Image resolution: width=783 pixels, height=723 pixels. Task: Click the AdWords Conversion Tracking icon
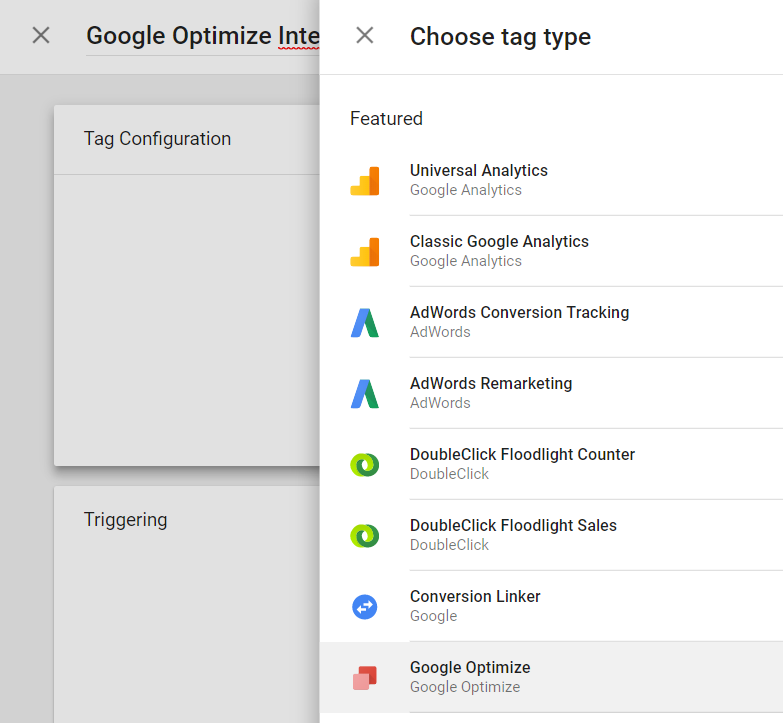[365, 322]
